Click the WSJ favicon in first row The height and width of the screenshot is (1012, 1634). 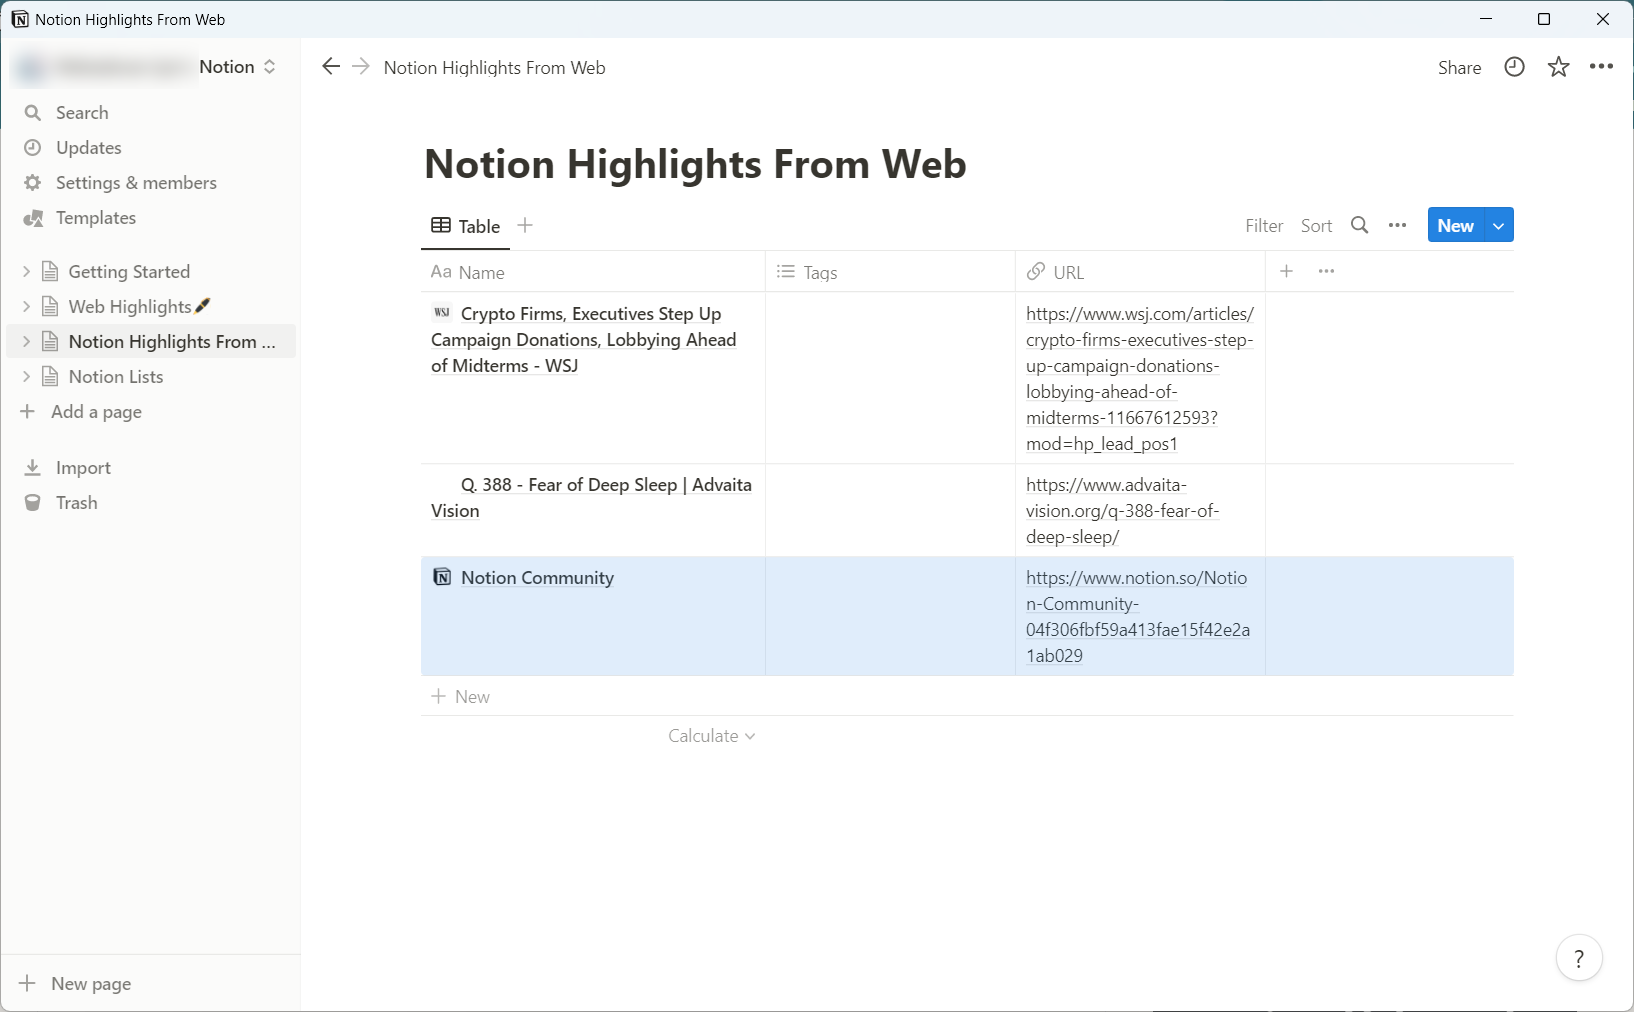click(x=442, y=313)
